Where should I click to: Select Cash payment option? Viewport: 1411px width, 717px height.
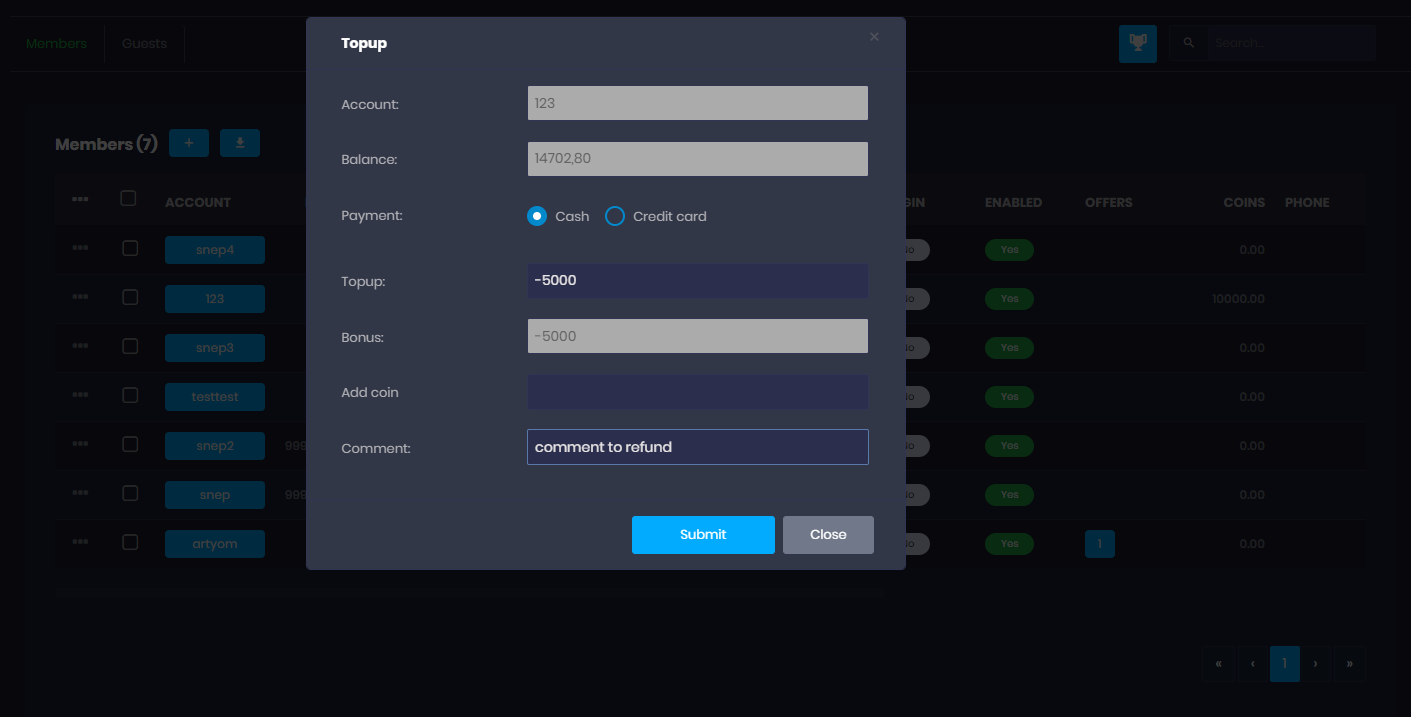coord(537,216)
